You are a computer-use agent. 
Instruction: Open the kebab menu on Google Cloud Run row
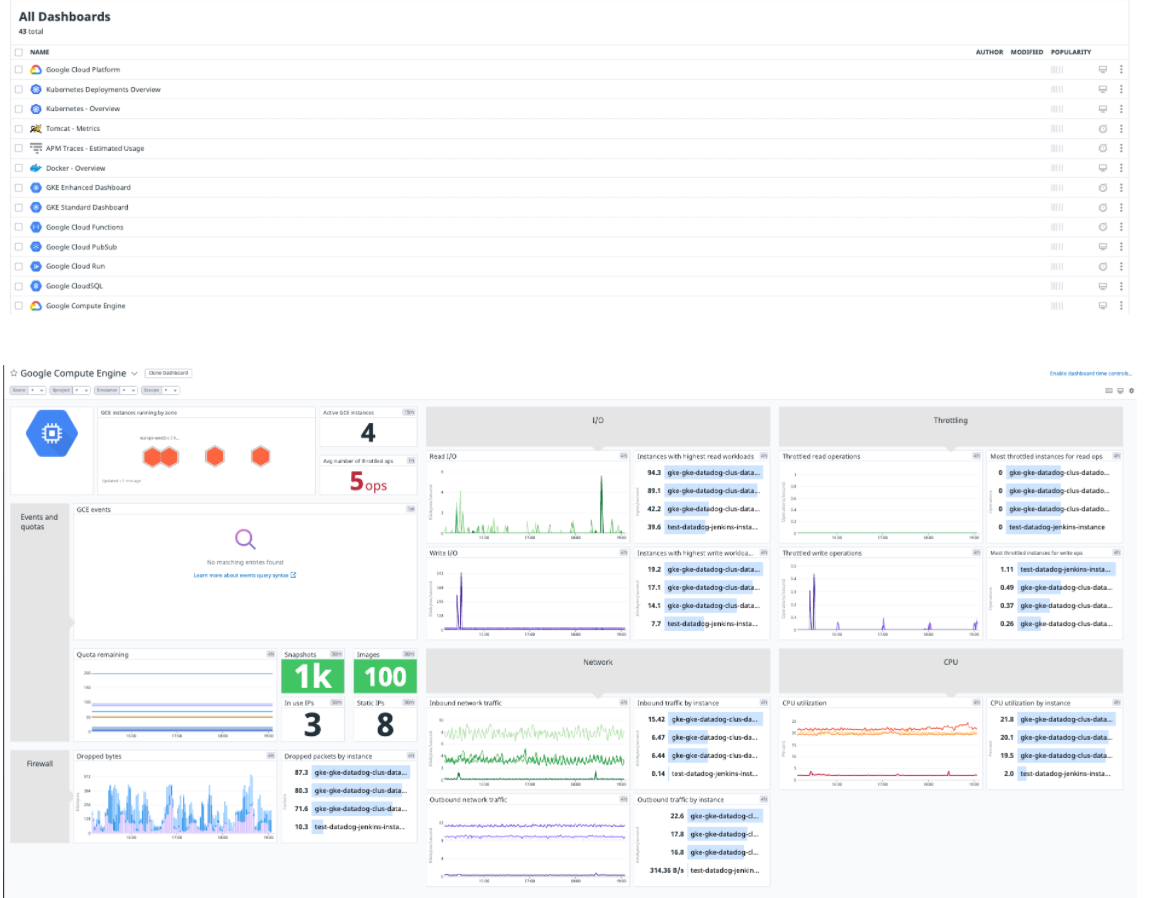click(1121, 266)
